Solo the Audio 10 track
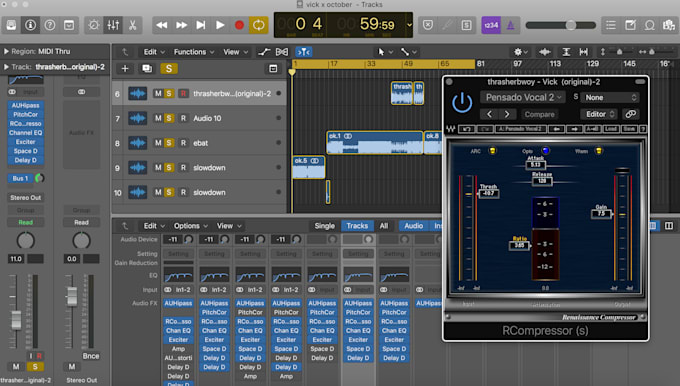Viewport: 680px width, 386px height. coord(169,118)
